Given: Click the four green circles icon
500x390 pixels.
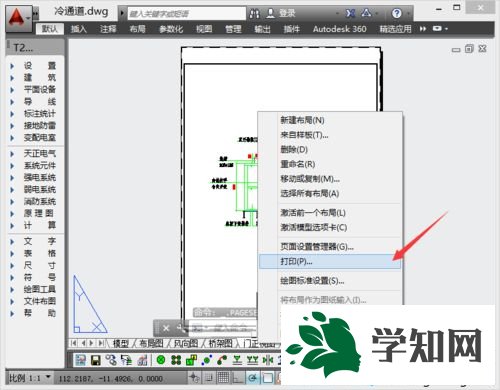Looking at the screenshot, I should (176, 360).
